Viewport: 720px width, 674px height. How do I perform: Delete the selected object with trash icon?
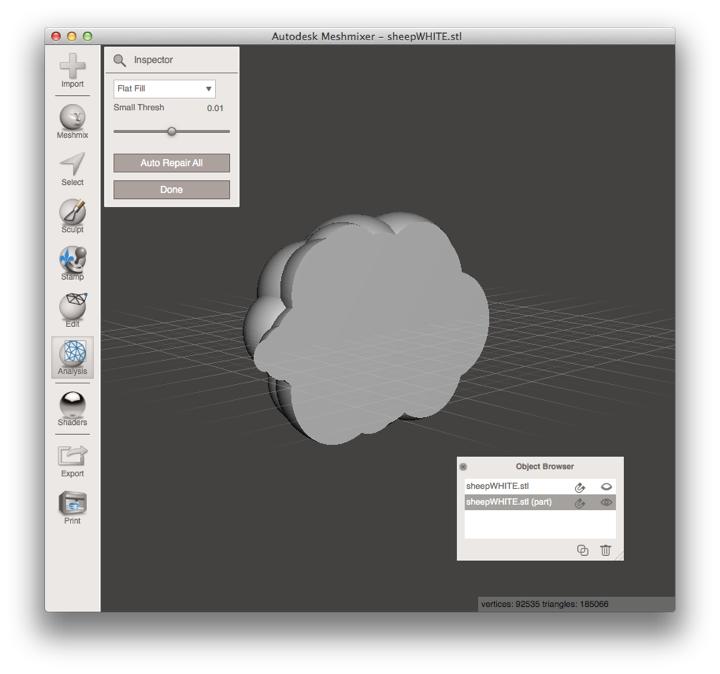[x=606, y=550]
